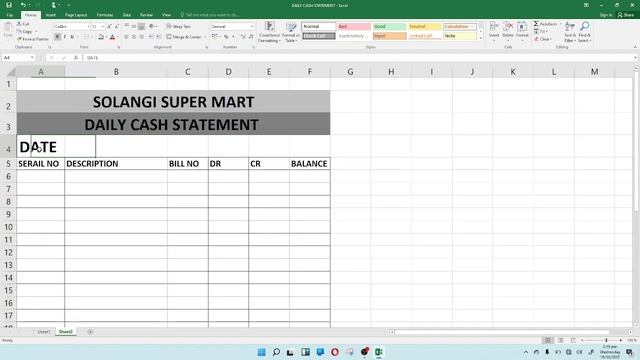
Task: Activate the Format Painter
Action: 33,39
